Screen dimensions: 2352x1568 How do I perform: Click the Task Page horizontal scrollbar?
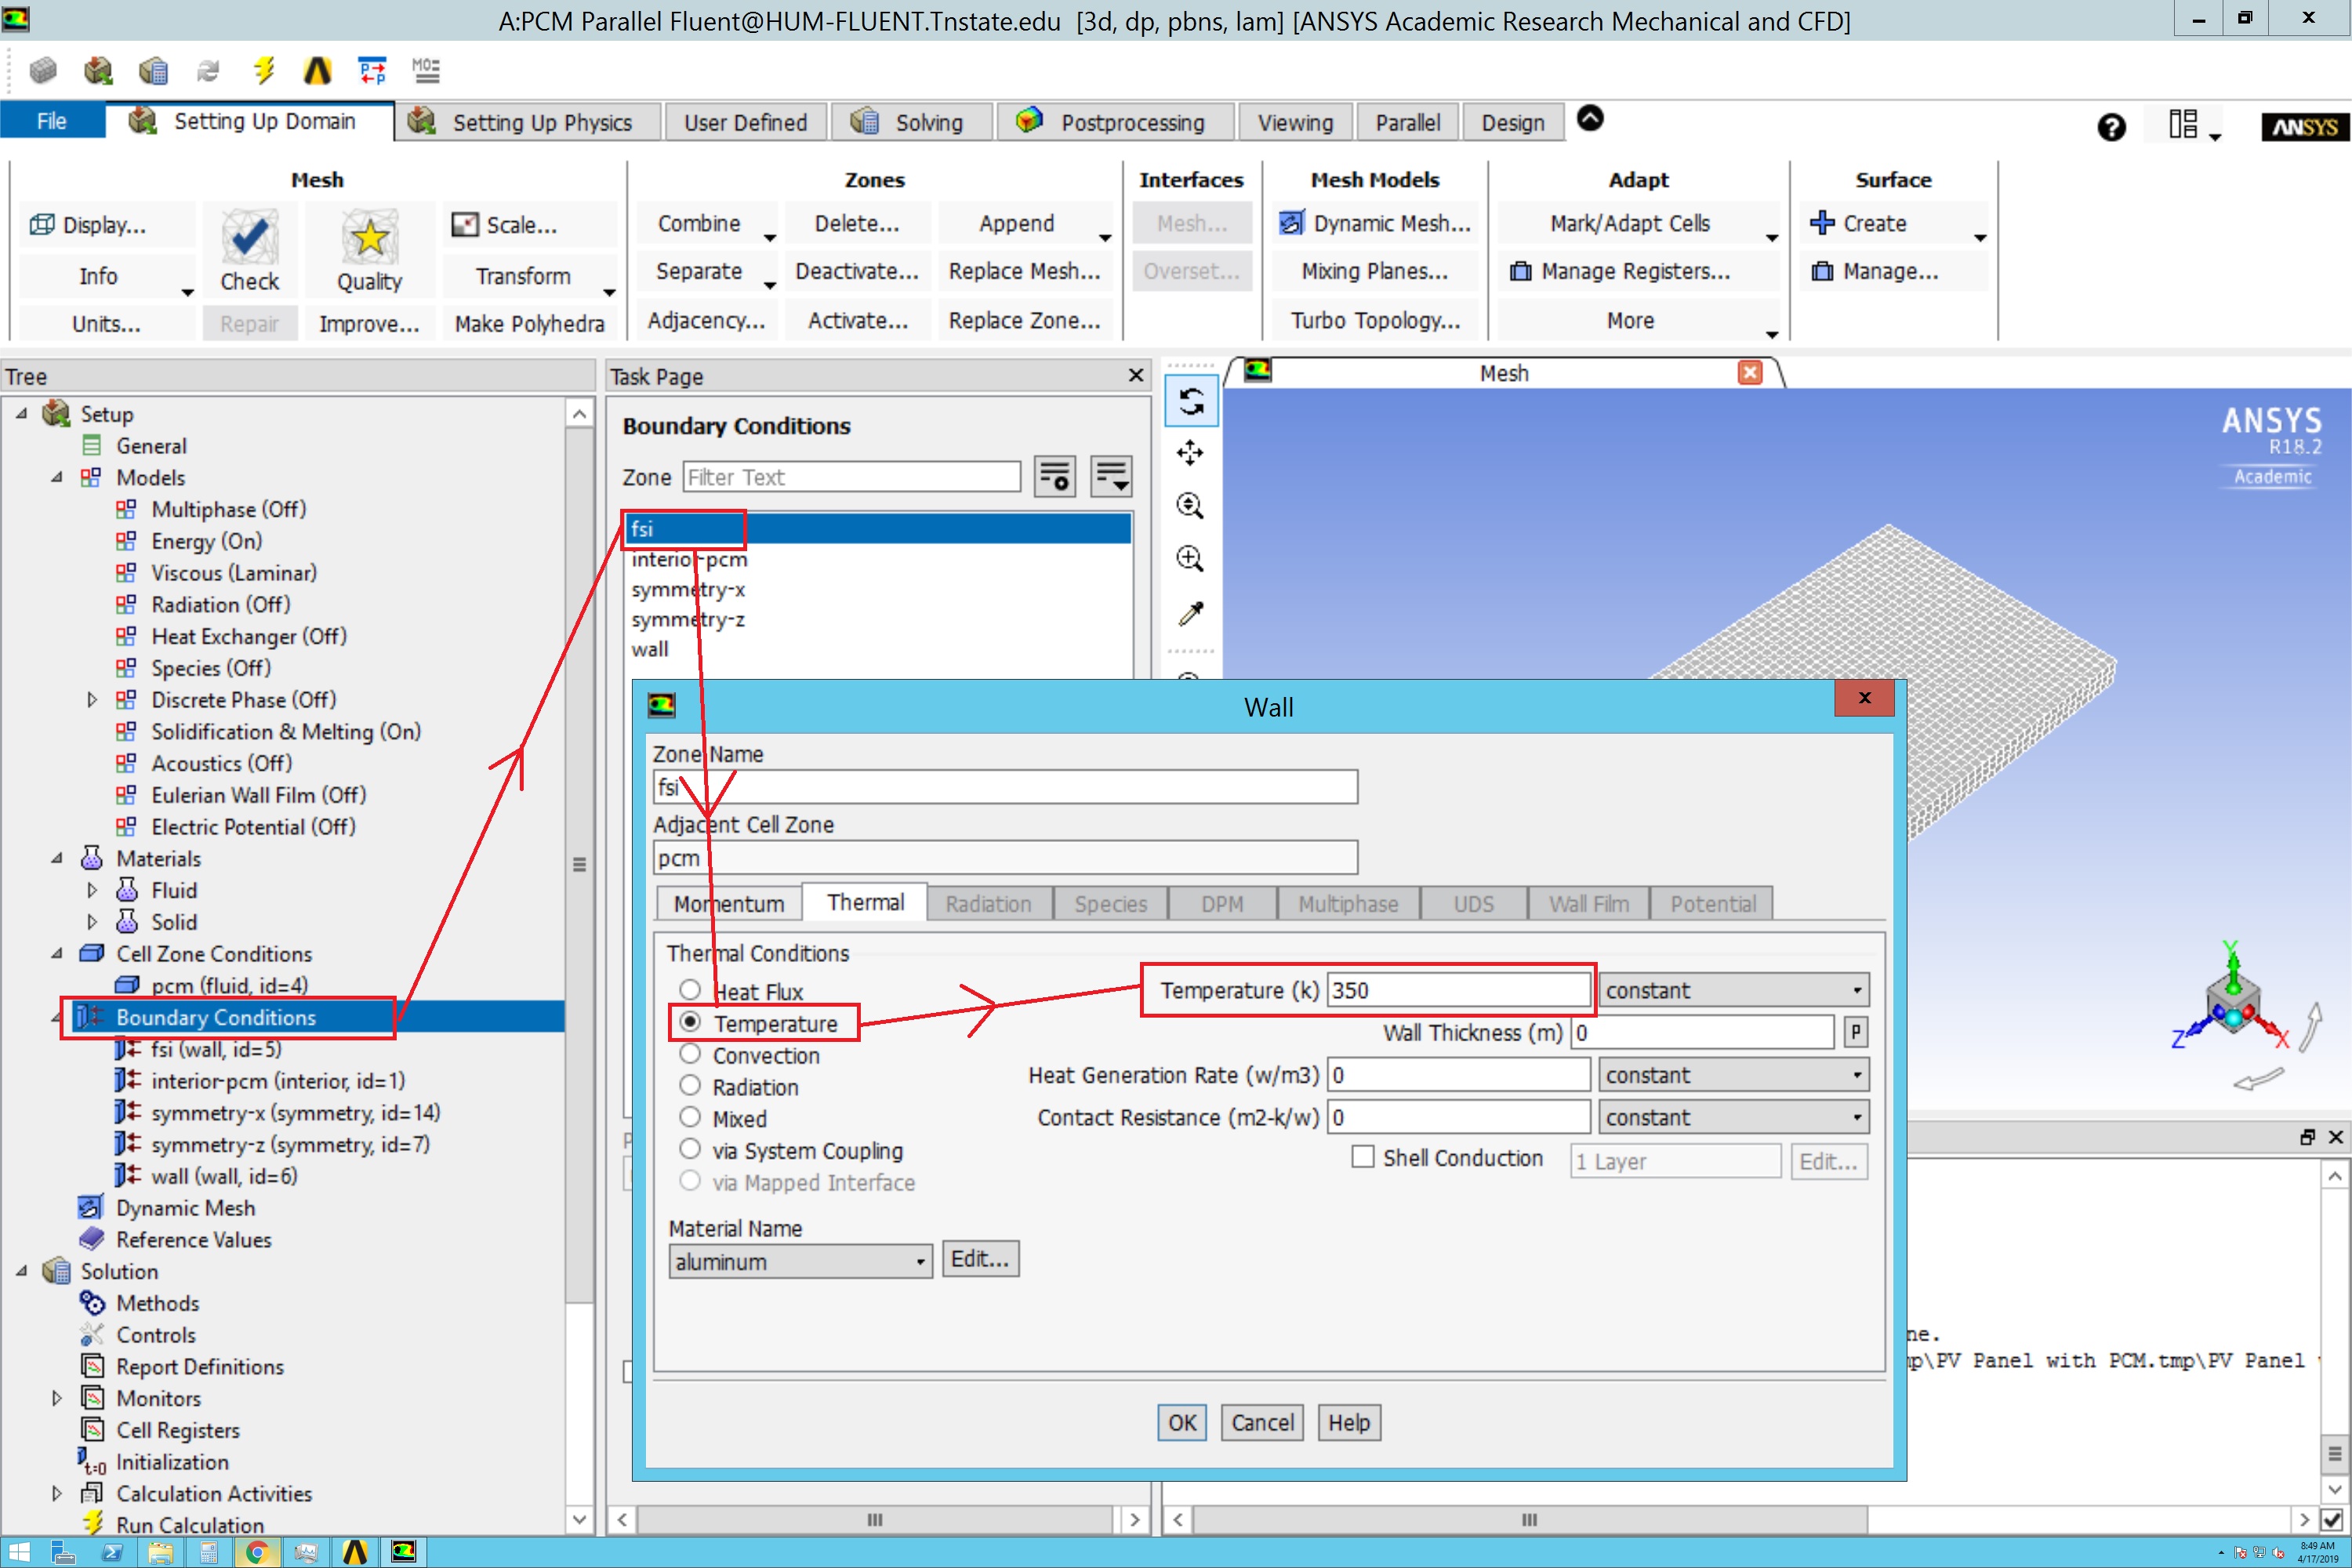875,1520
